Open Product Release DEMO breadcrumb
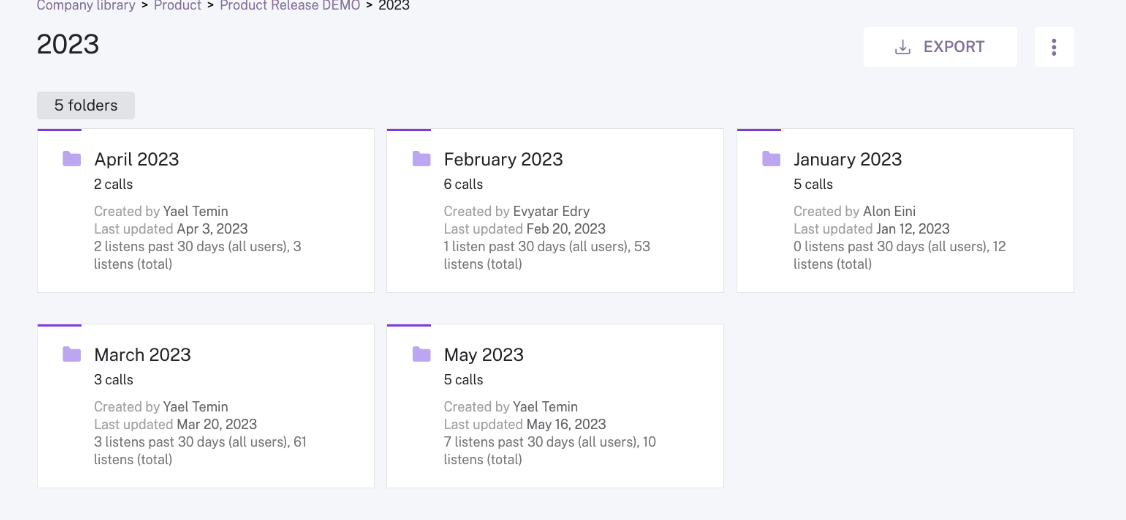1126x520 pixels. pos(290,6)
